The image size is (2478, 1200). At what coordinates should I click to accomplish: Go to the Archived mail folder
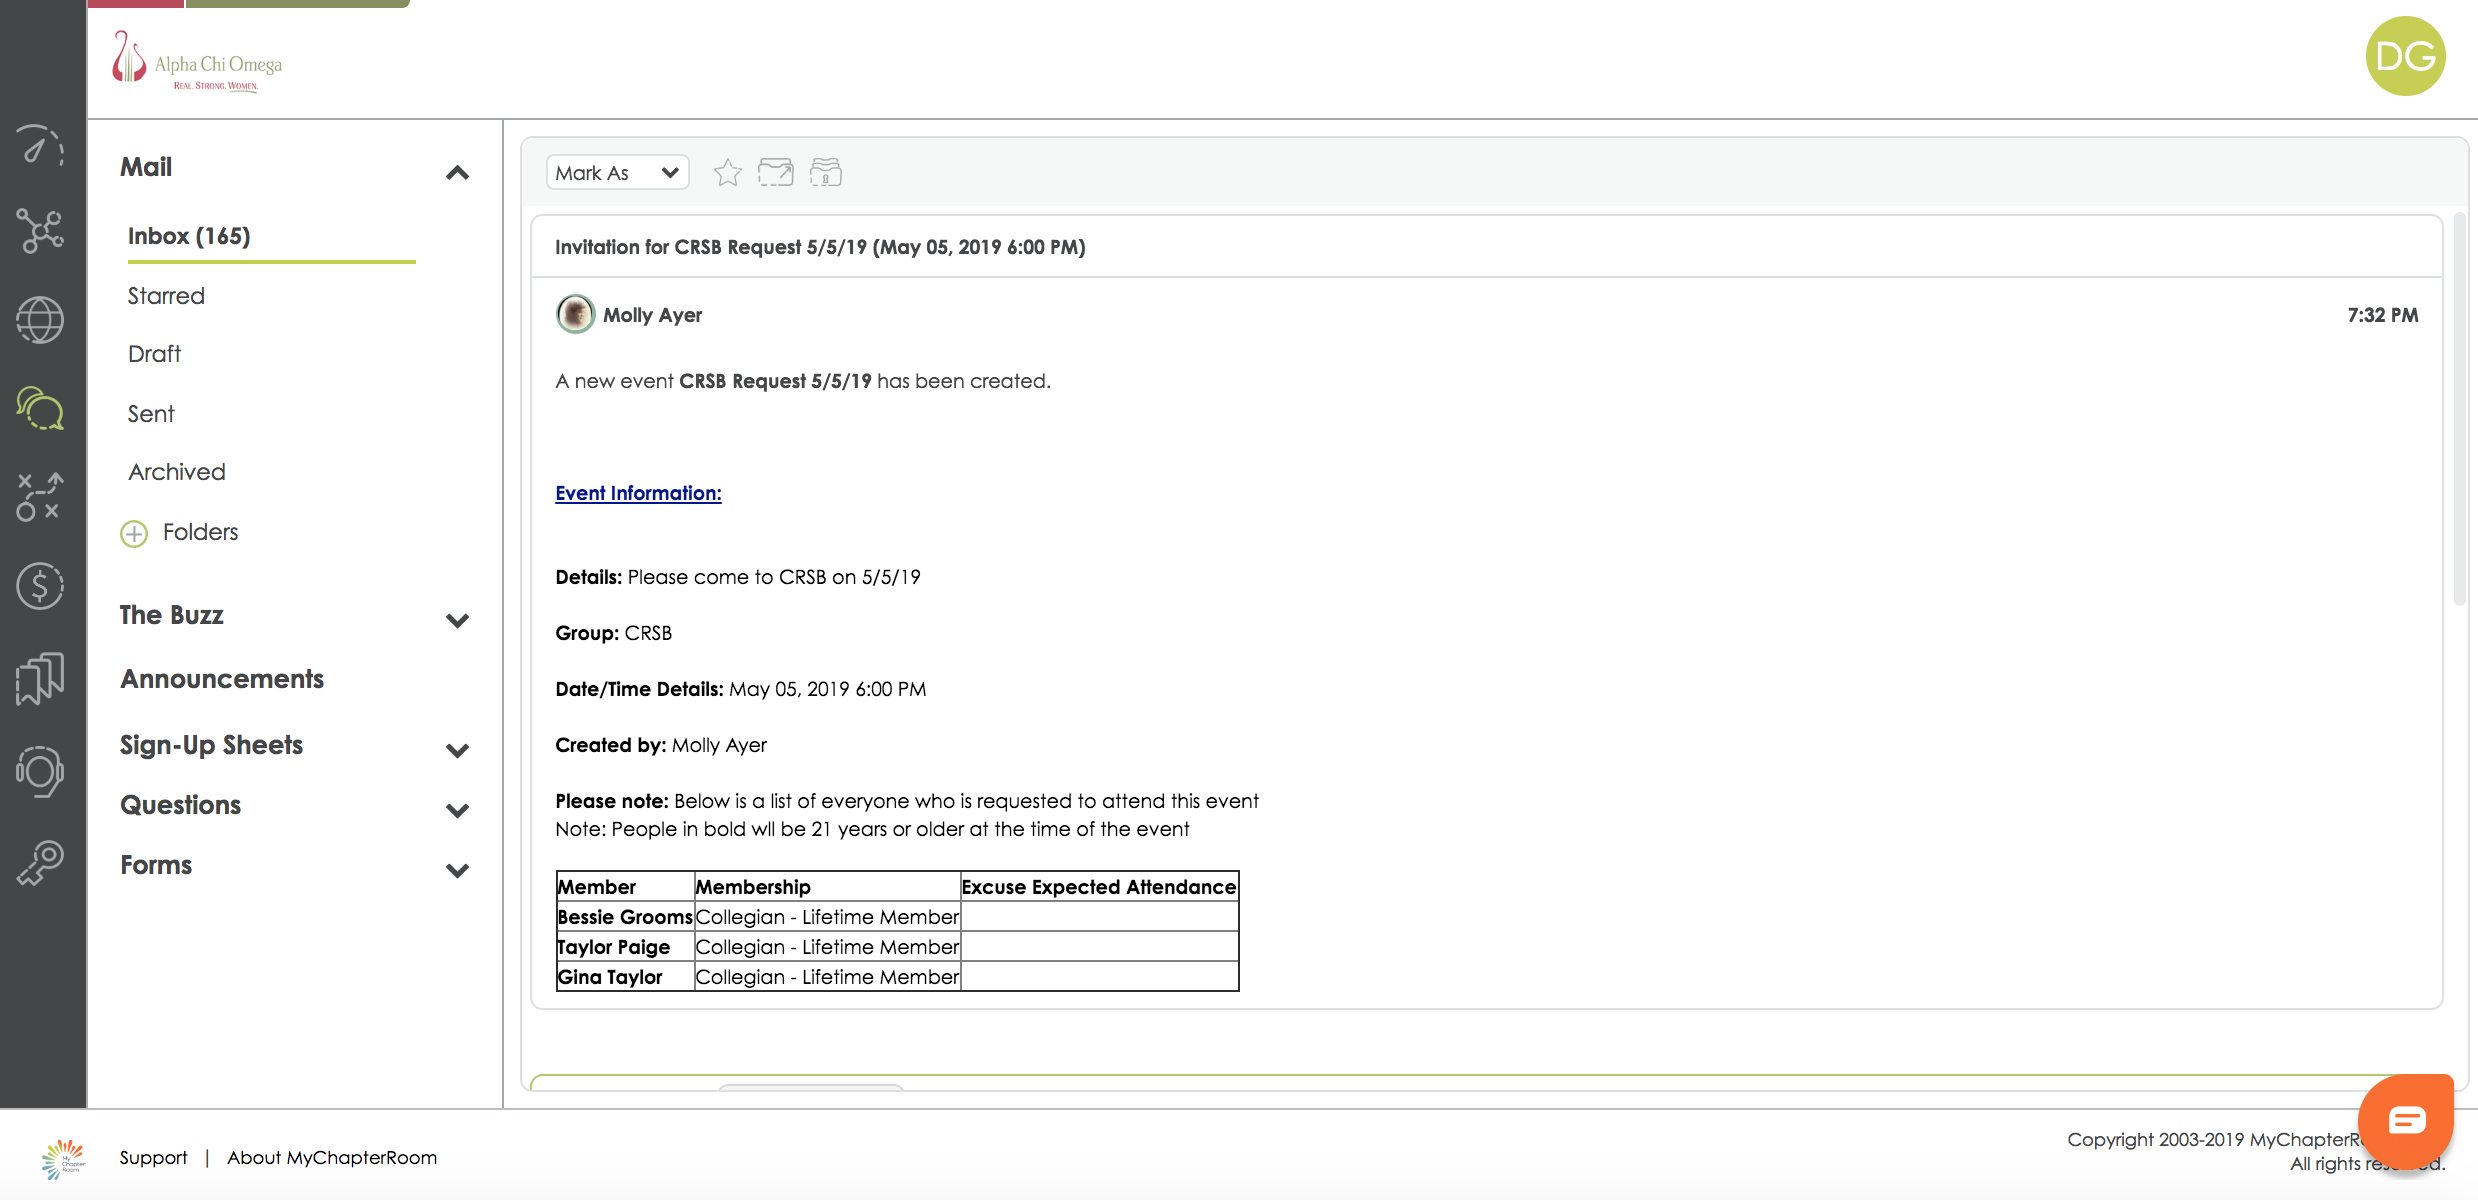176,472
